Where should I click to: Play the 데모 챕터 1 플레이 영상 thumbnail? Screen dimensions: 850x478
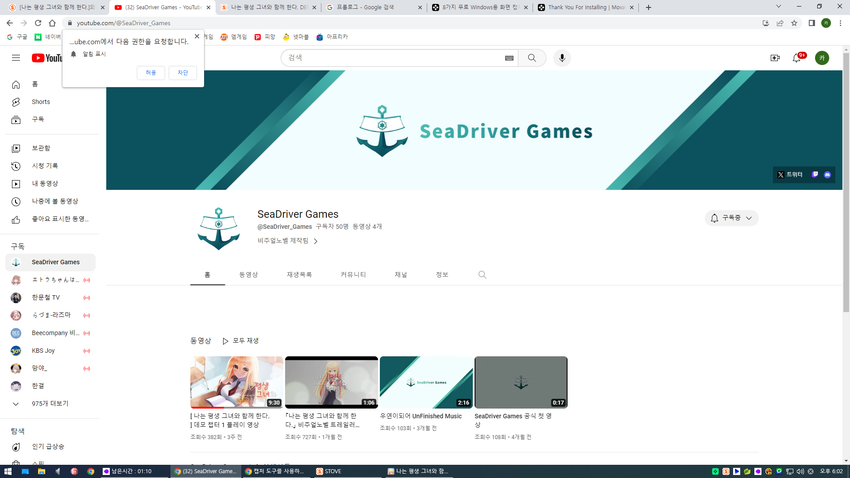click(236, 382)
